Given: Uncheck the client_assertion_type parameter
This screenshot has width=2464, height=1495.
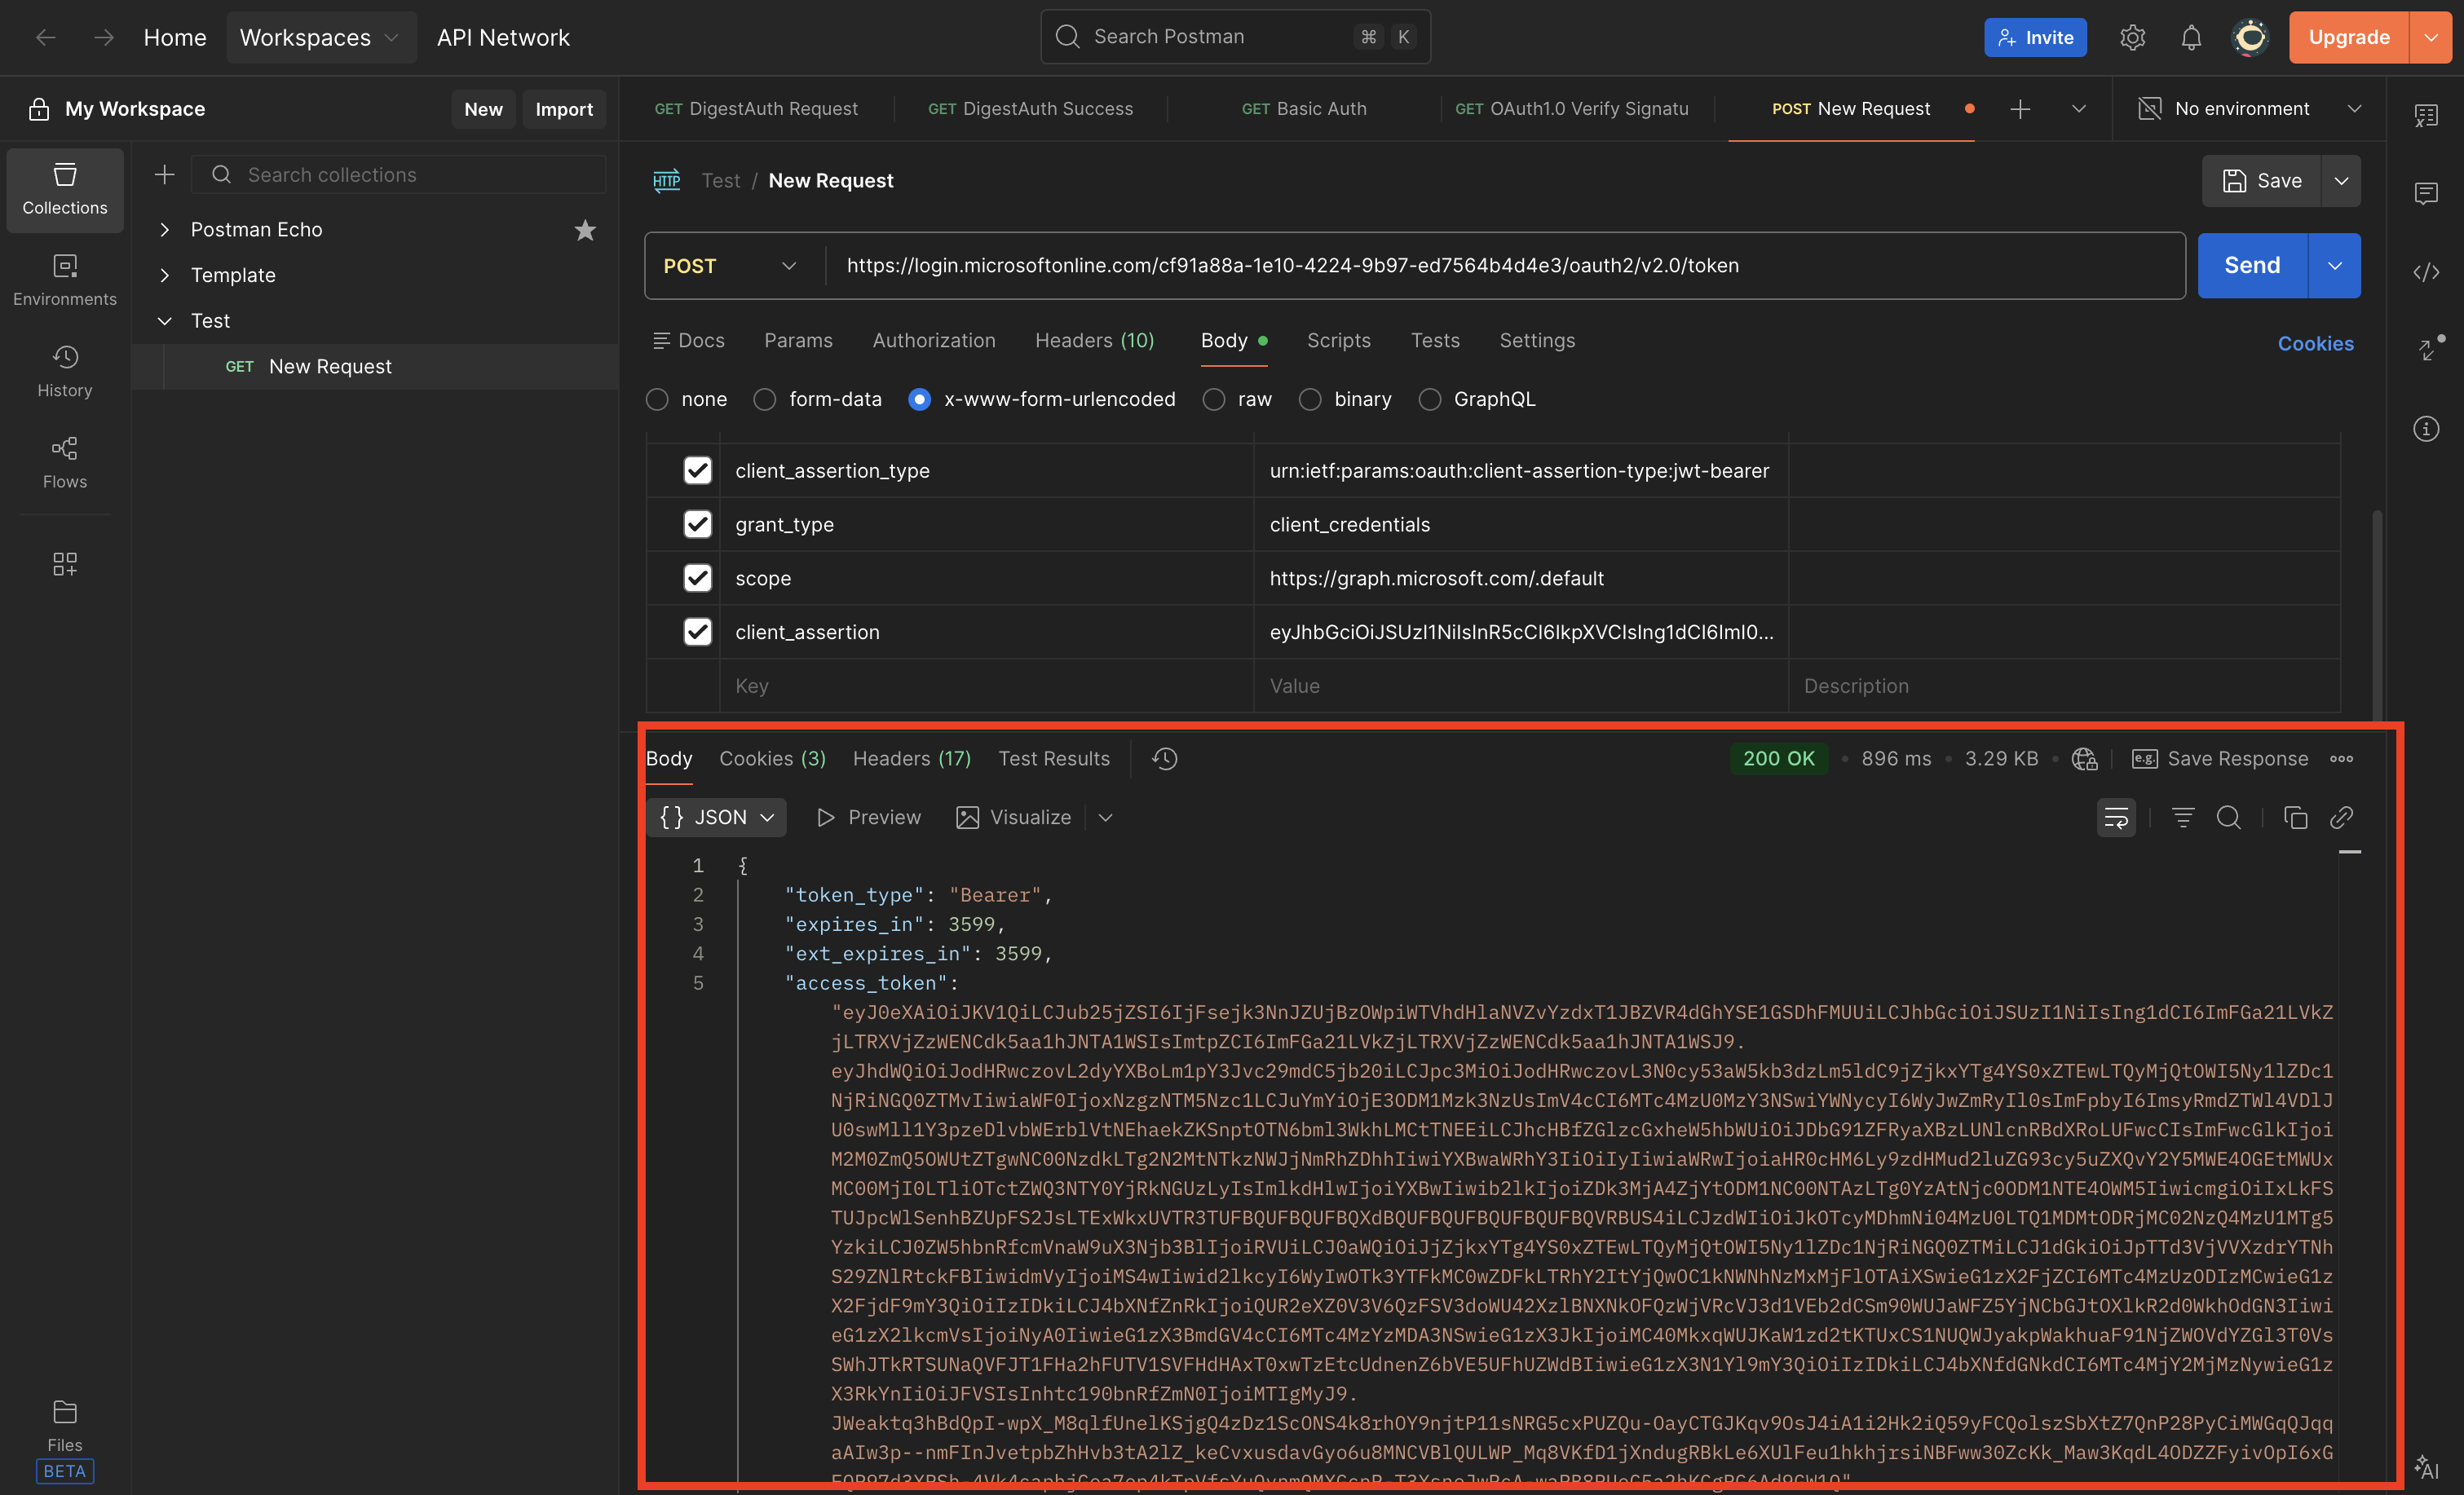Looking at the screenshot, I should pyautogui.click(x=697, y=470).
